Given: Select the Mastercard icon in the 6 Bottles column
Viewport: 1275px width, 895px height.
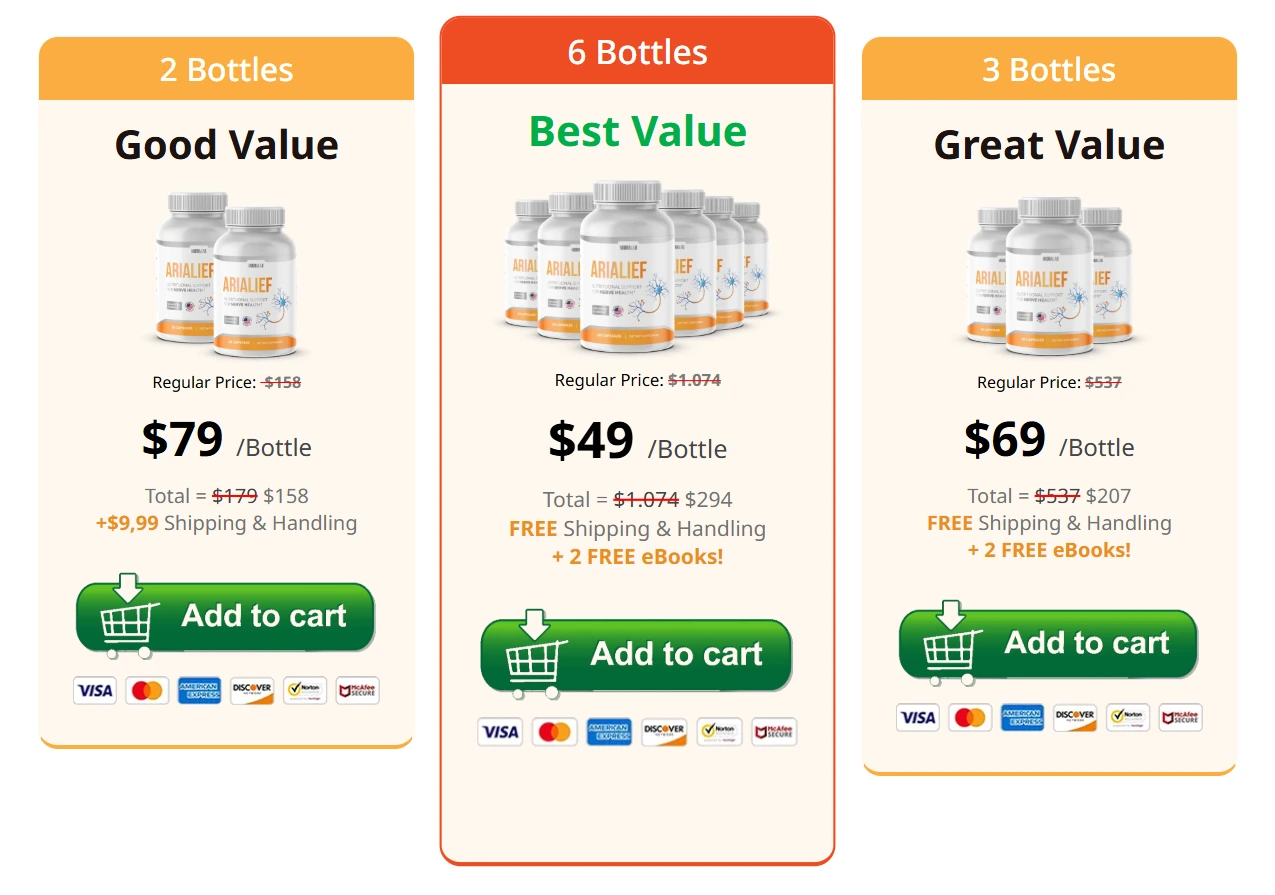Looking at the screenshot, I should [x=555, y=731].
